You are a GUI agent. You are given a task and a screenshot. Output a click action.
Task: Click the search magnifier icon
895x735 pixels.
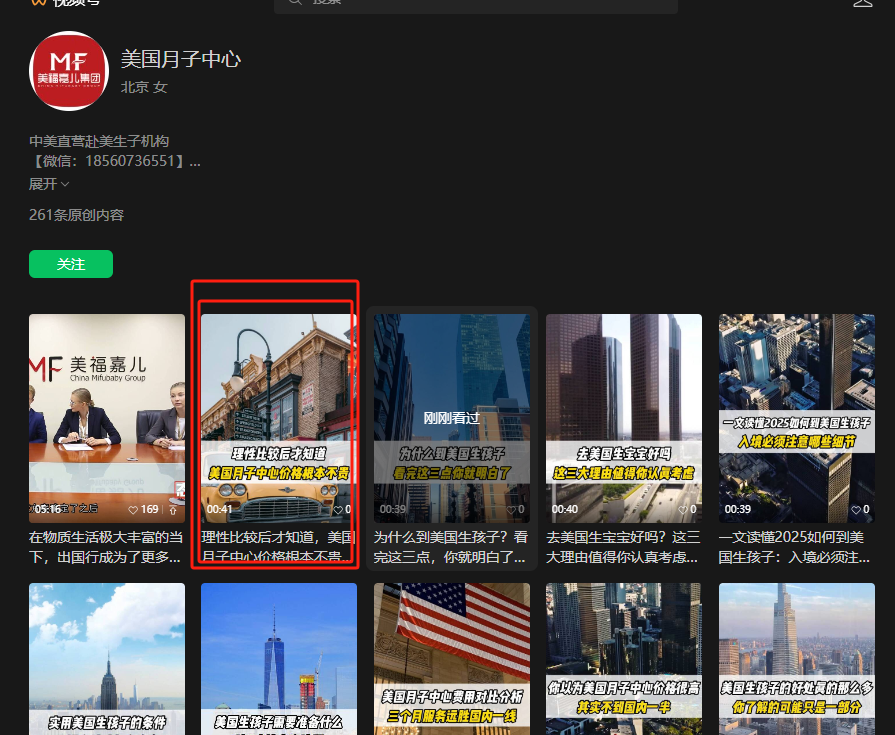tap(295, 2)
